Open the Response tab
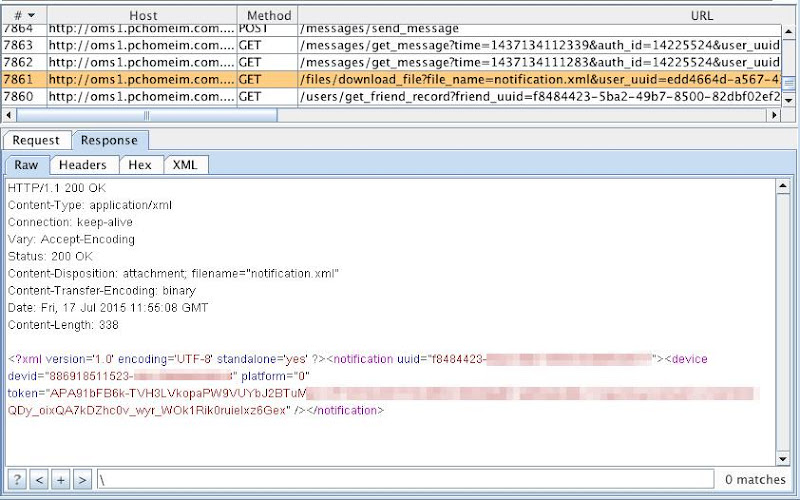This screenshot has width=800, height=500. [109, 140]
